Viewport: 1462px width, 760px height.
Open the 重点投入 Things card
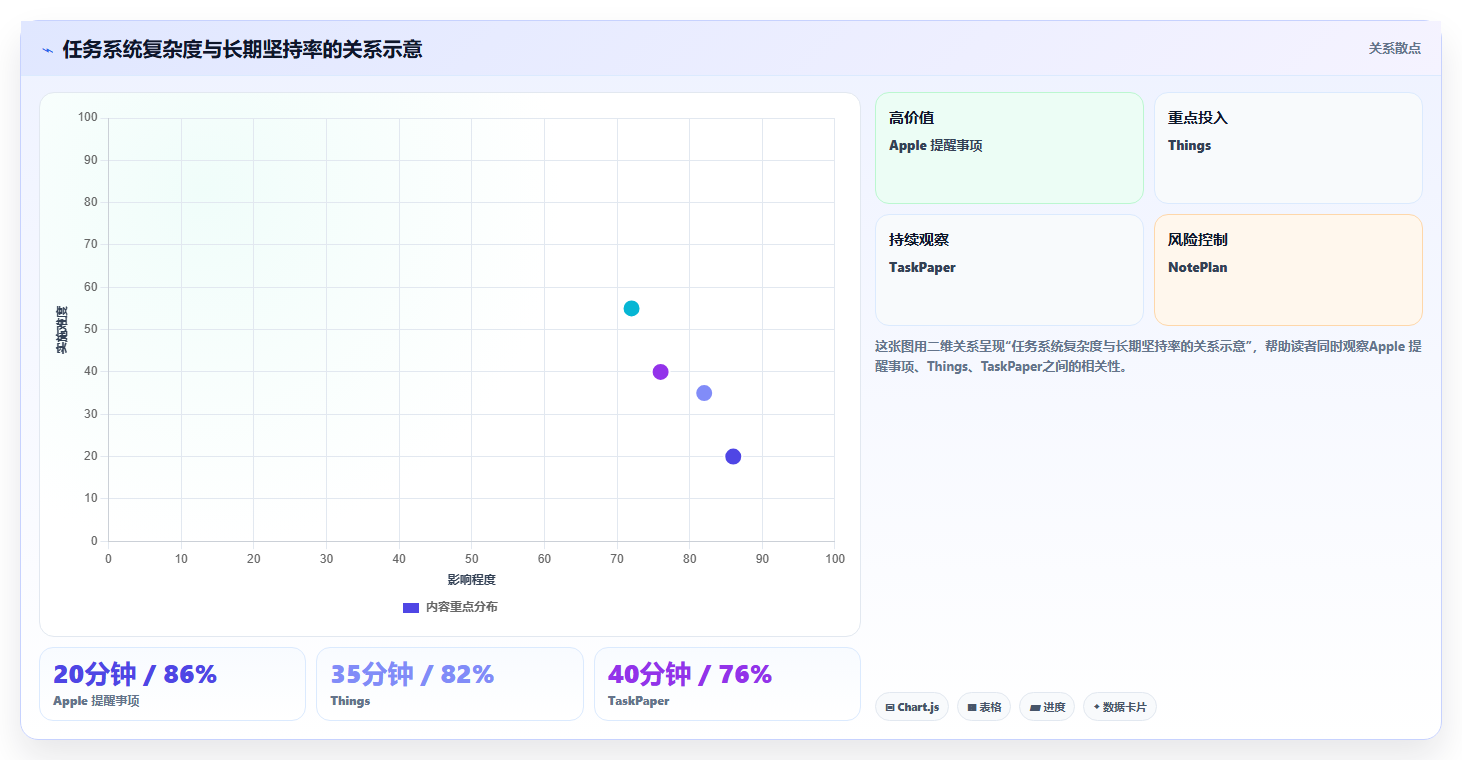click(1288, 148)
